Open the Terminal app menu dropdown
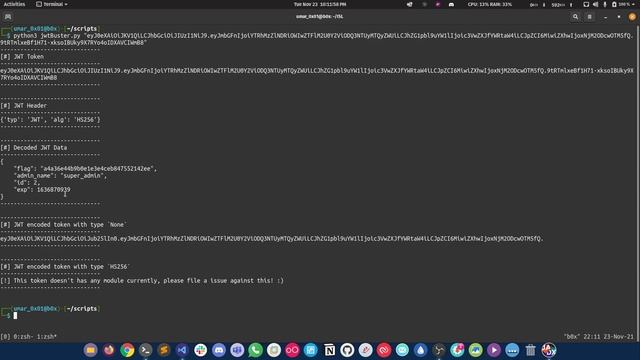The height and width of the screenshot is (360, 640). point(52,4)
